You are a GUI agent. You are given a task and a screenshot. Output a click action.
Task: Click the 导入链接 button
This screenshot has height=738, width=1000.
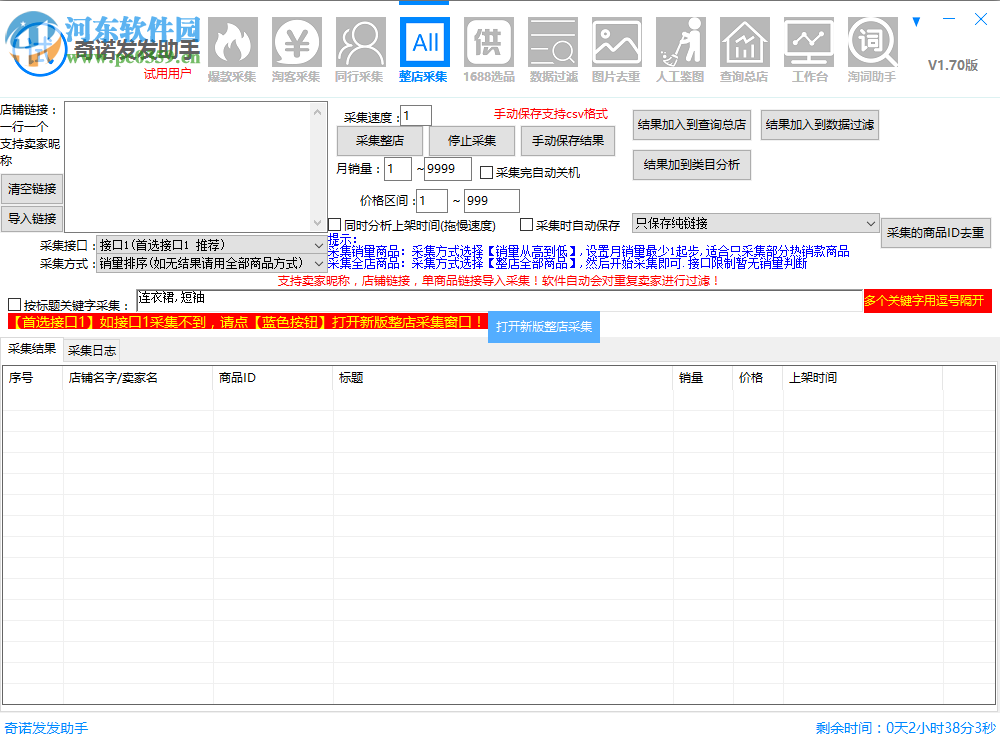pos(32,219)
